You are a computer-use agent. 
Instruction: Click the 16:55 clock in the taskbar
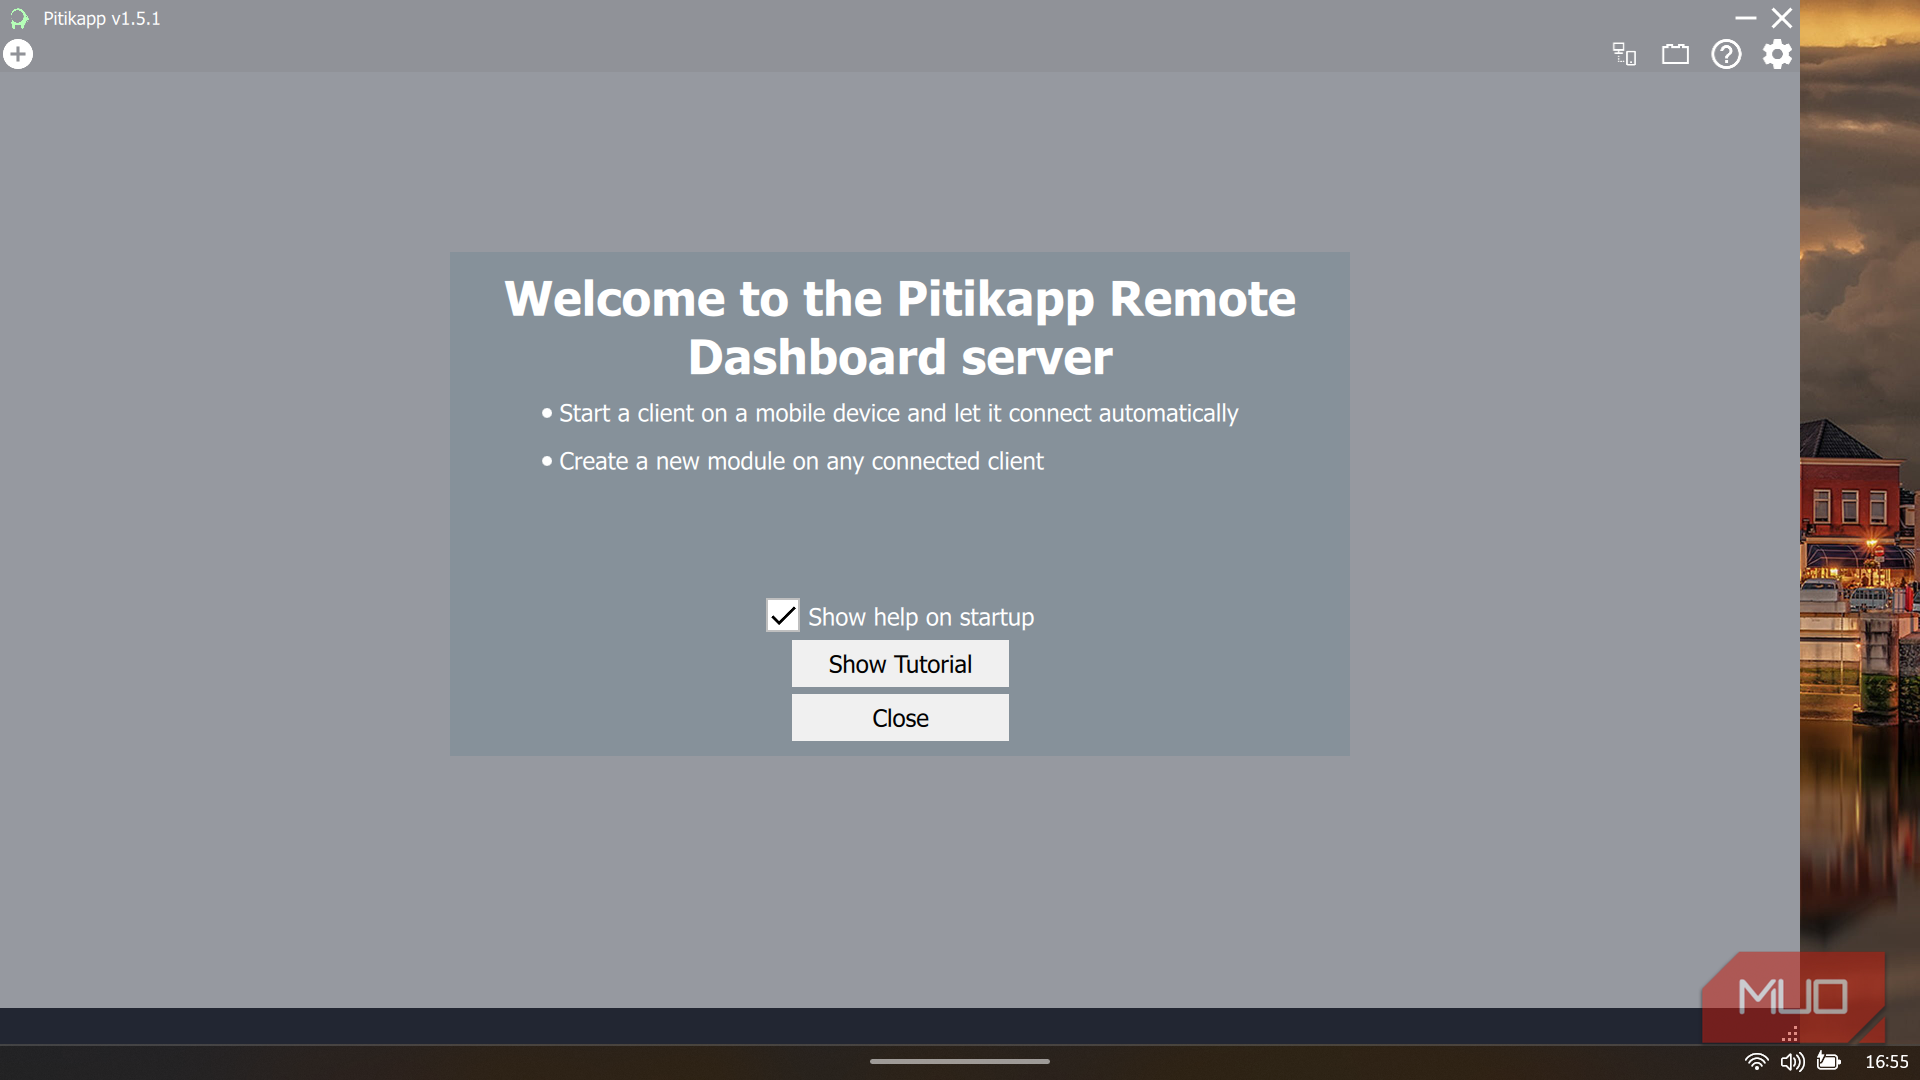[1887, 1061]
